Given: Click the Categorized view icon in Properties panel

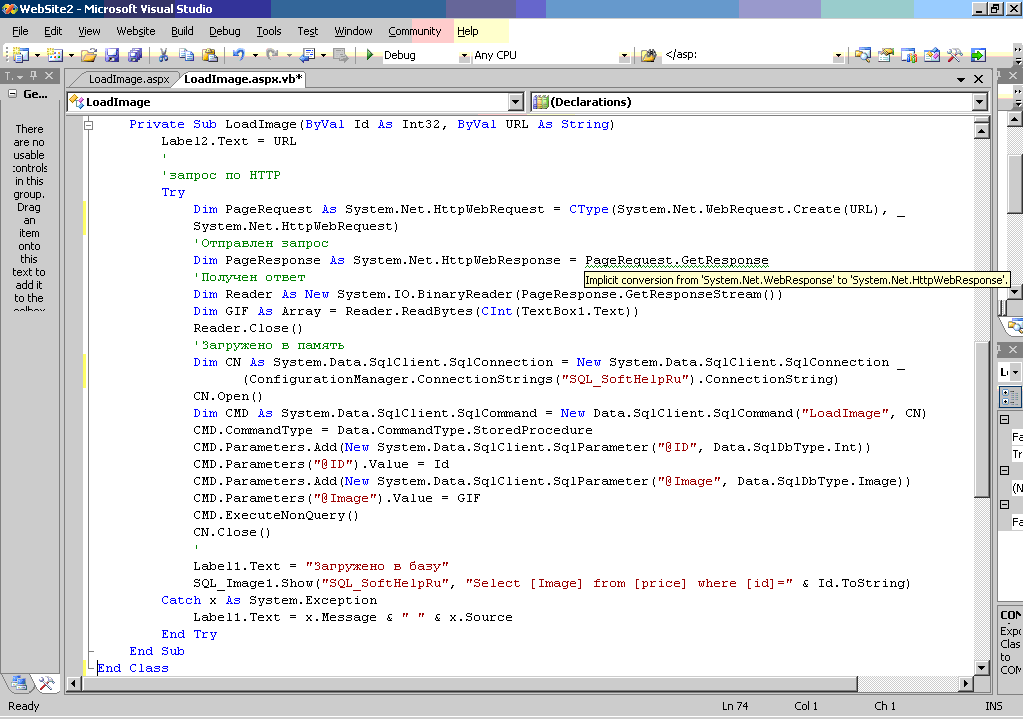Looking at the screenshot, I should click(1010, 396).
